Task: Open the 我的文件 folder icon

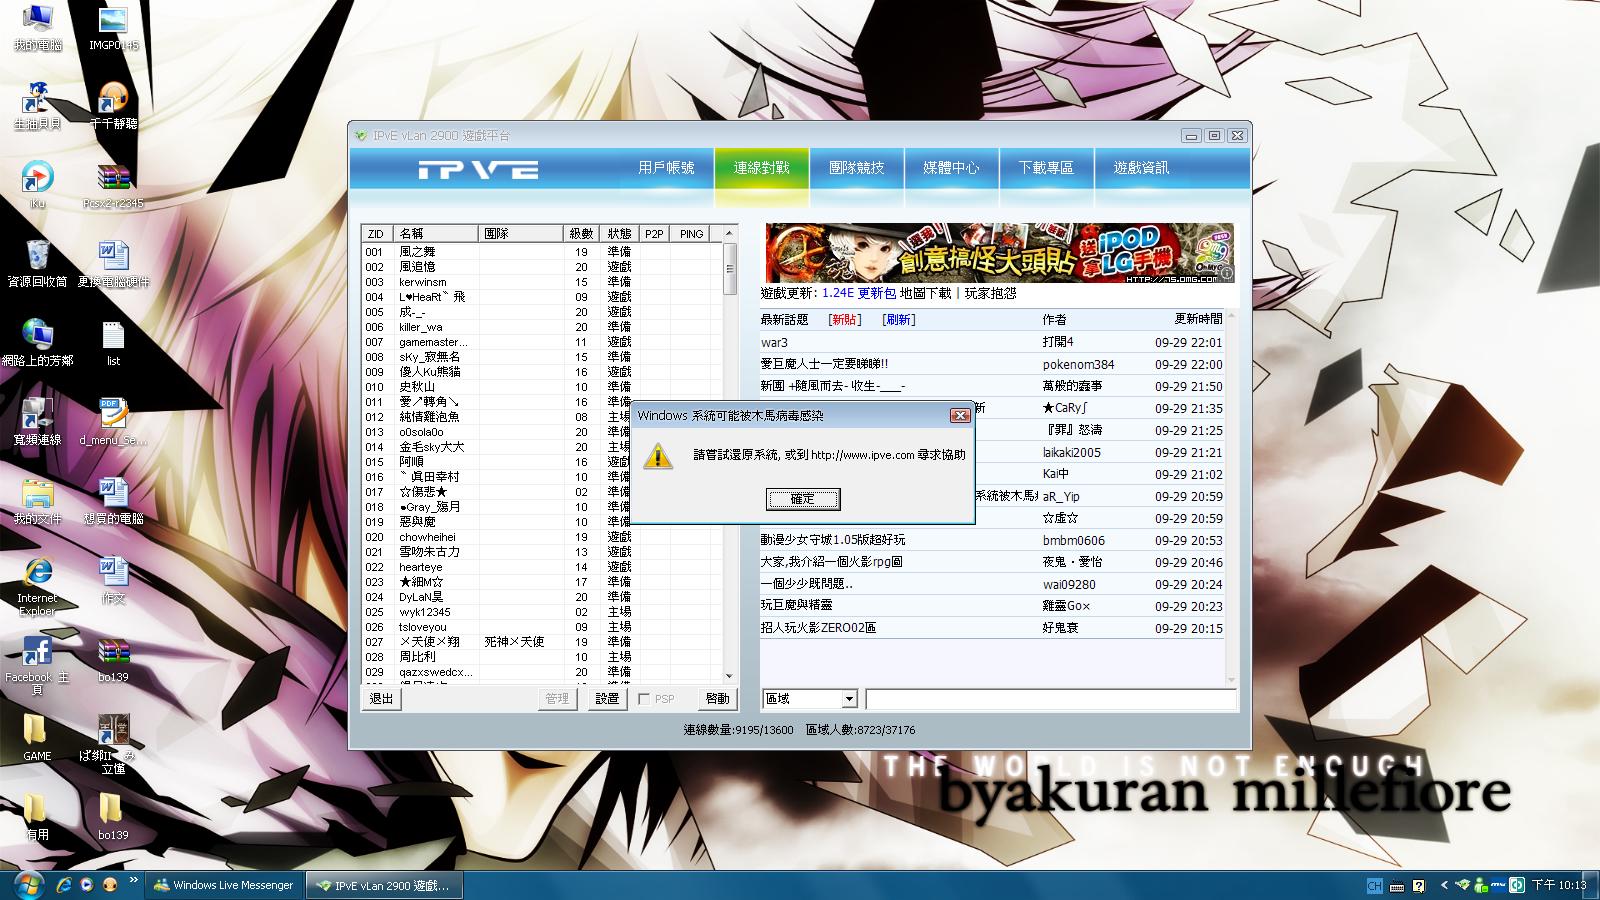Action: point(37,500)
